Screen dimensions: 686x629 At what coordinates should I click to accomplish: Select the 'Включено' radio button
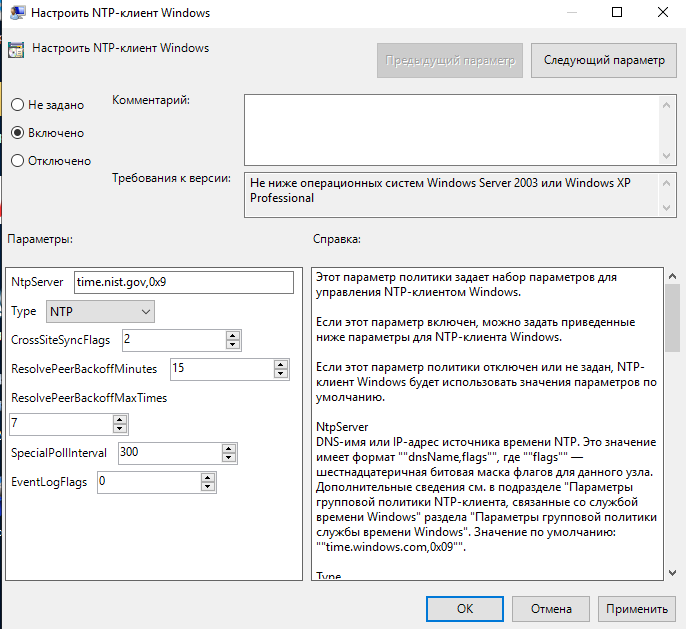pyautogui.click(x=17, y=133)
